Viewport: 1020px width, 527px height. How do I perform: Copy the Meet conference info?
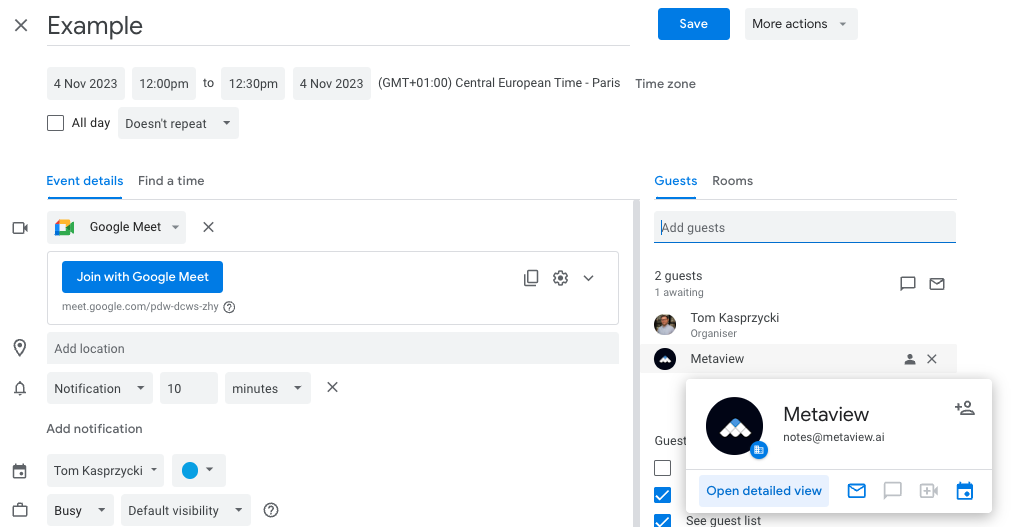pyautogui.click(x=531, y=278)
